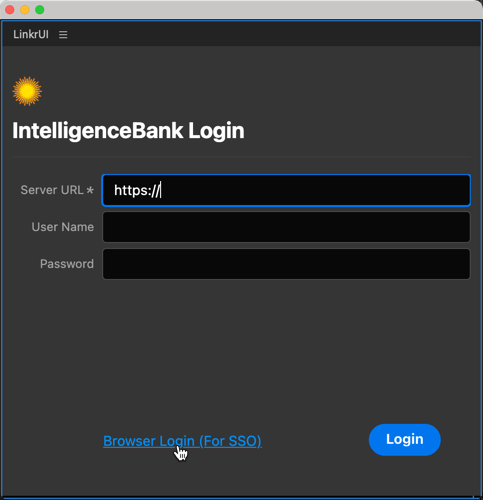The width and height of the screenshot is (483, 500).
Task: Maximize the window using the green button
Action: tap(40, 10)
